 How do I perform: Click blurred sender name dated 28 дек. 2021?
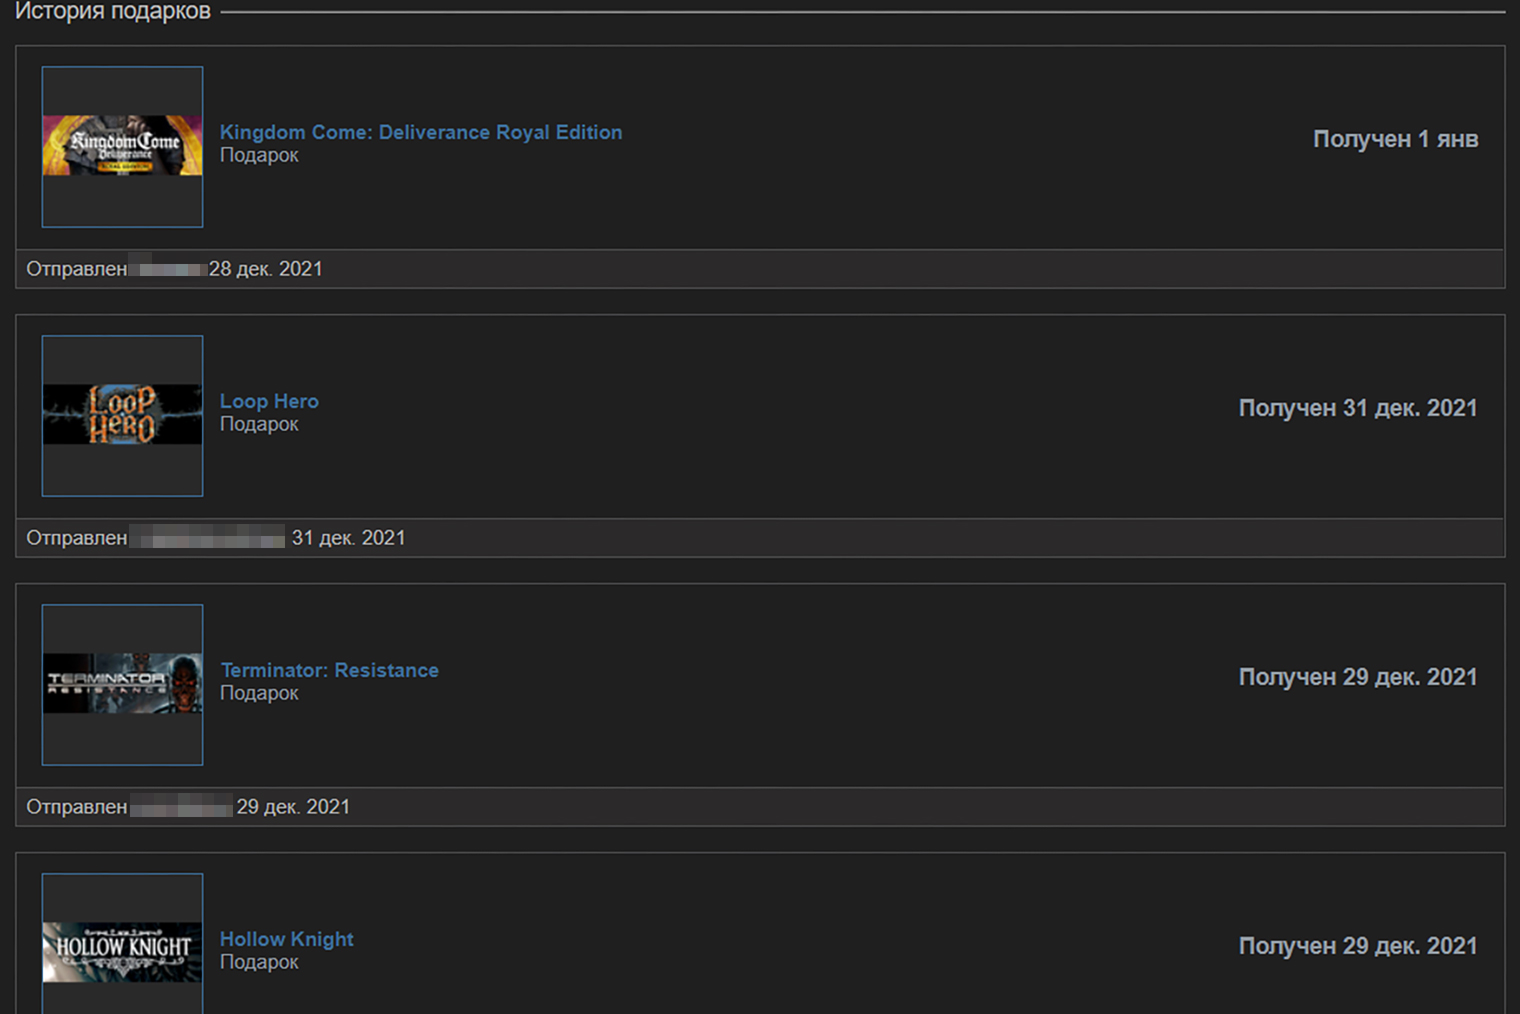click(168, 269)
